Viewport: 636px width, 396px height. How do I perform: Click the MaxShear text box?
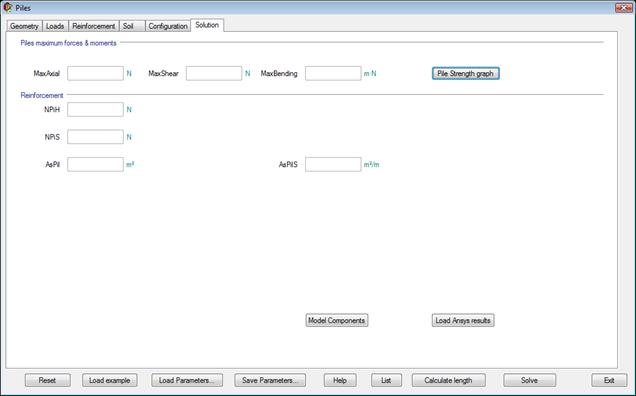coord(214,73)
